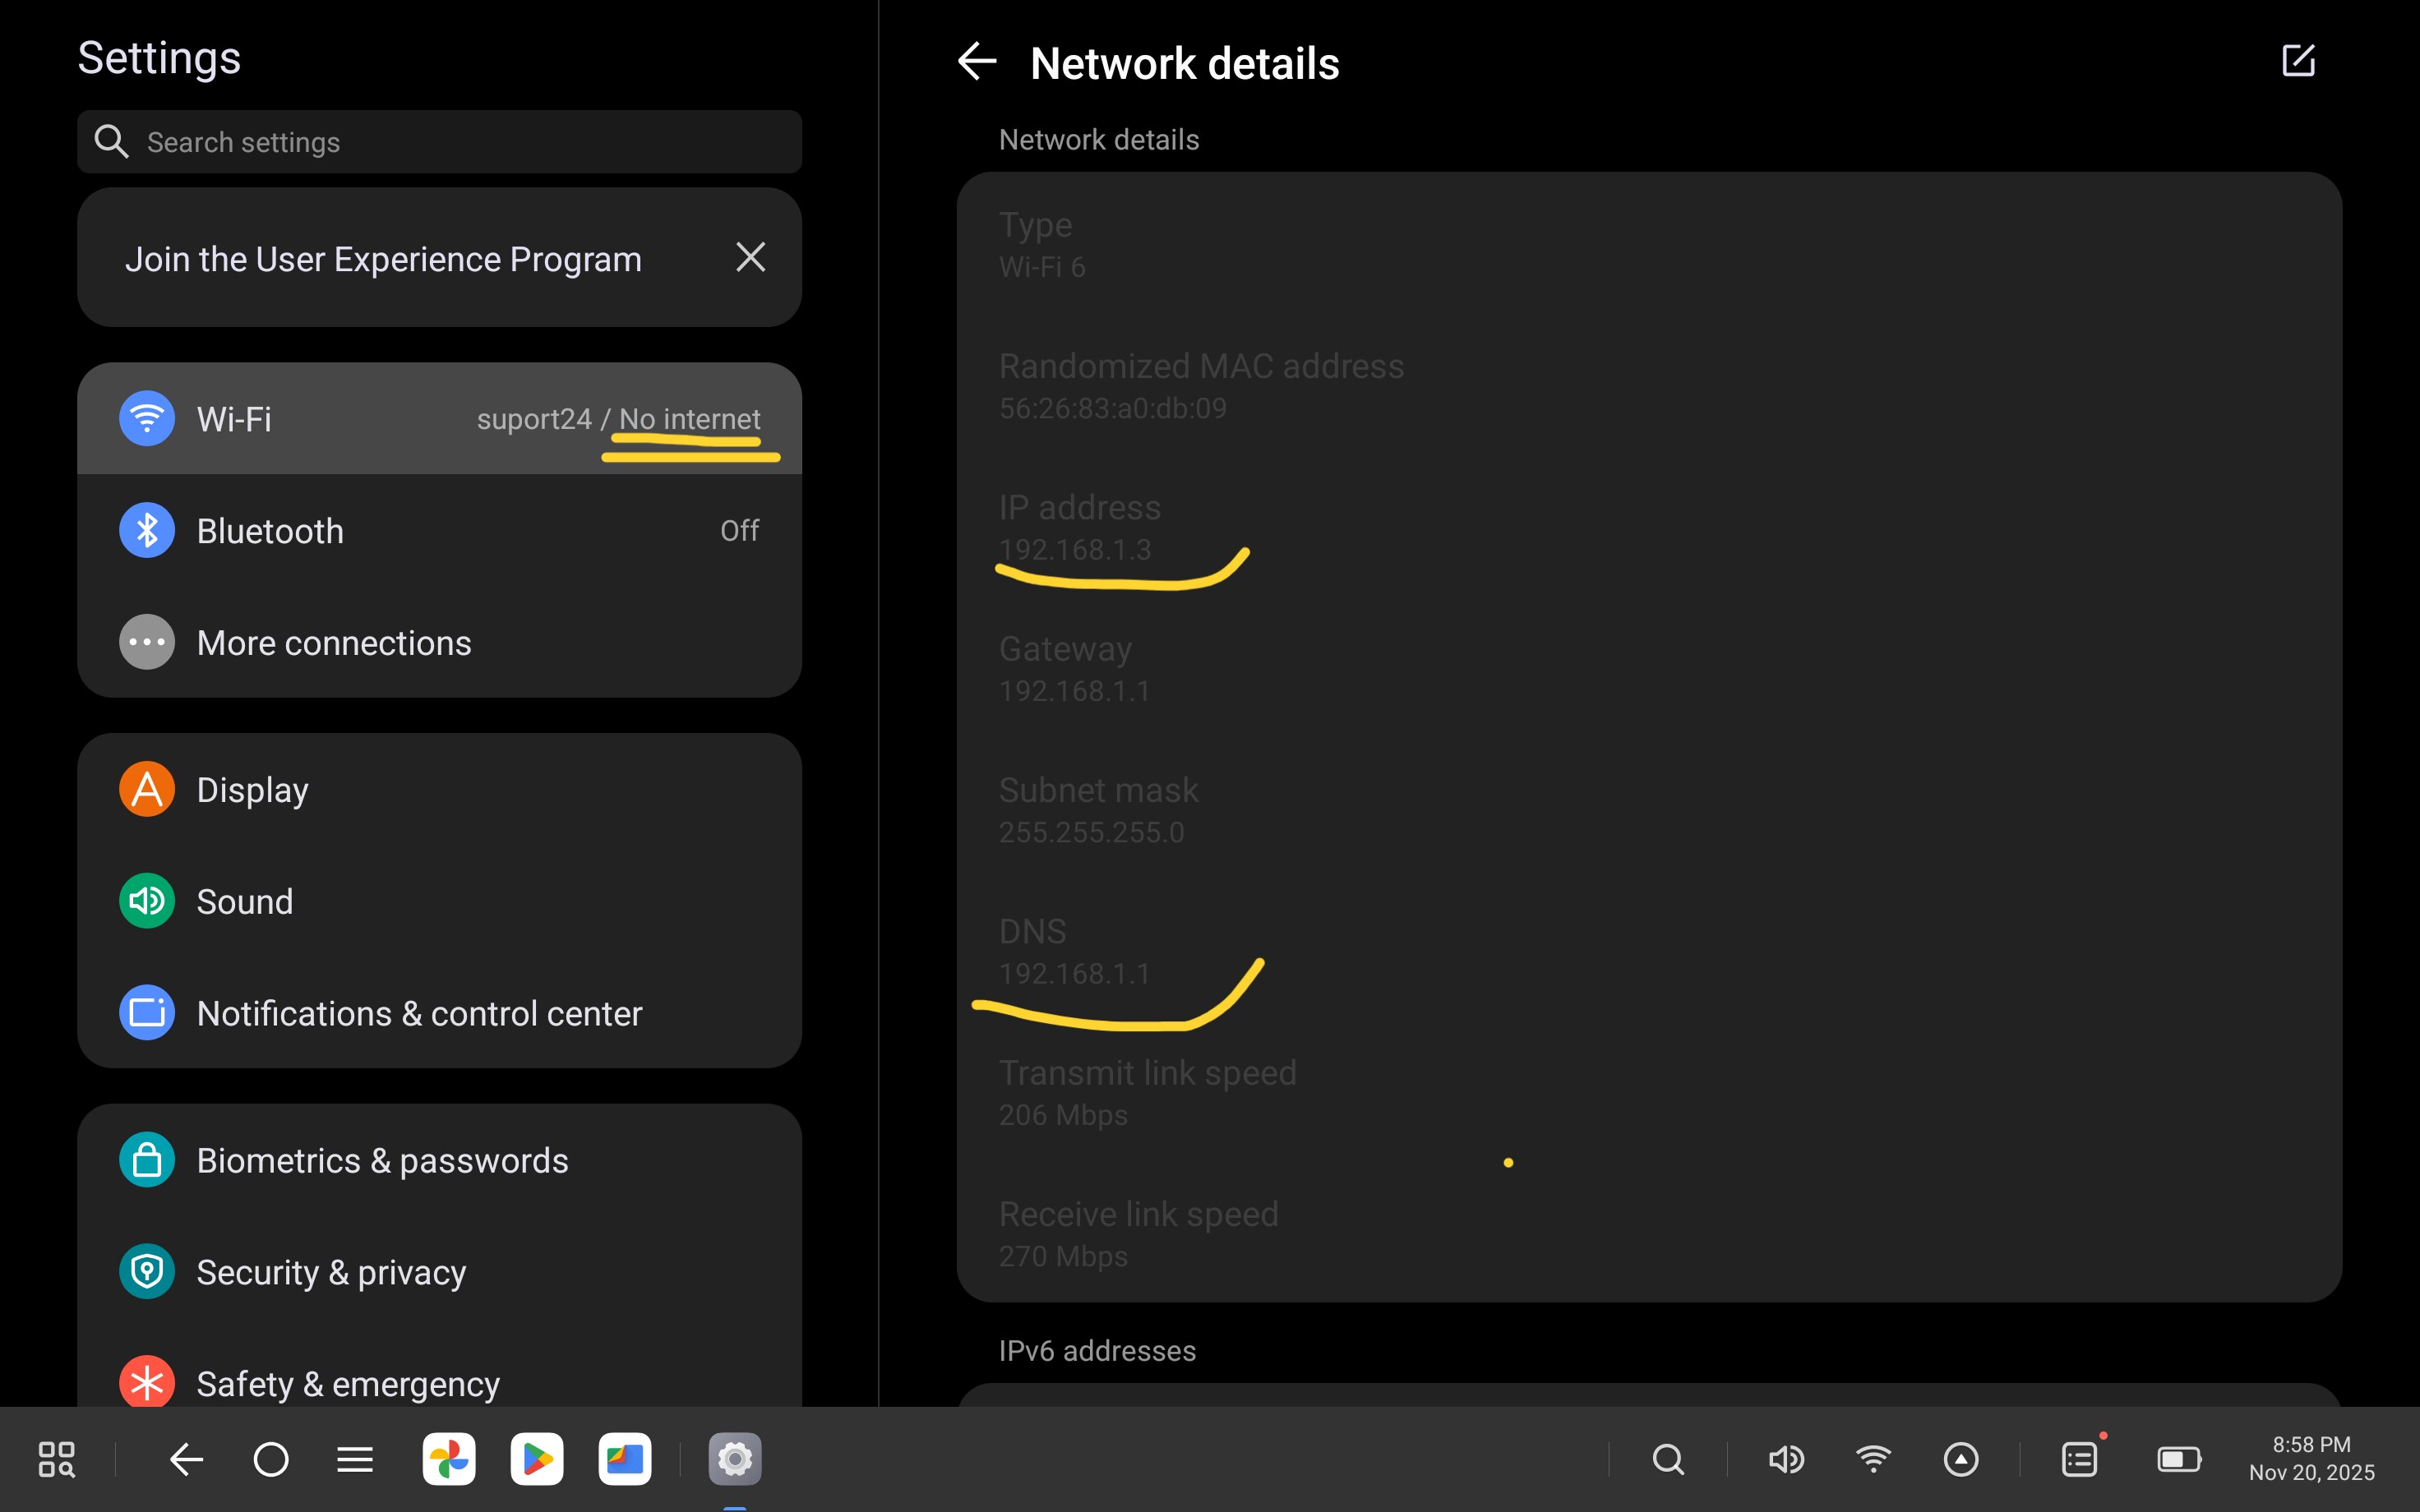Tap the taskbar back arrow
Viewport: 2420px width, 1512px height.
click(x=186, y=1459)
